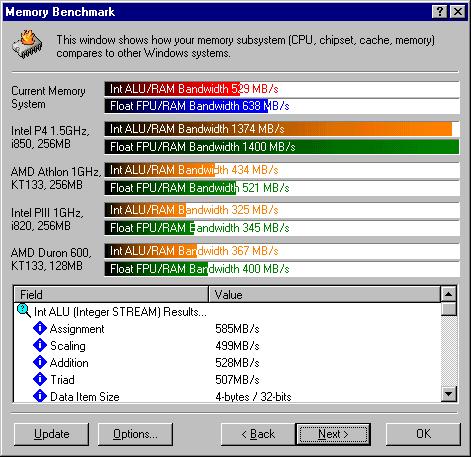The height and width of the screenshot is (457, 471).
Task: Click the Field column header
Action: 111,294
